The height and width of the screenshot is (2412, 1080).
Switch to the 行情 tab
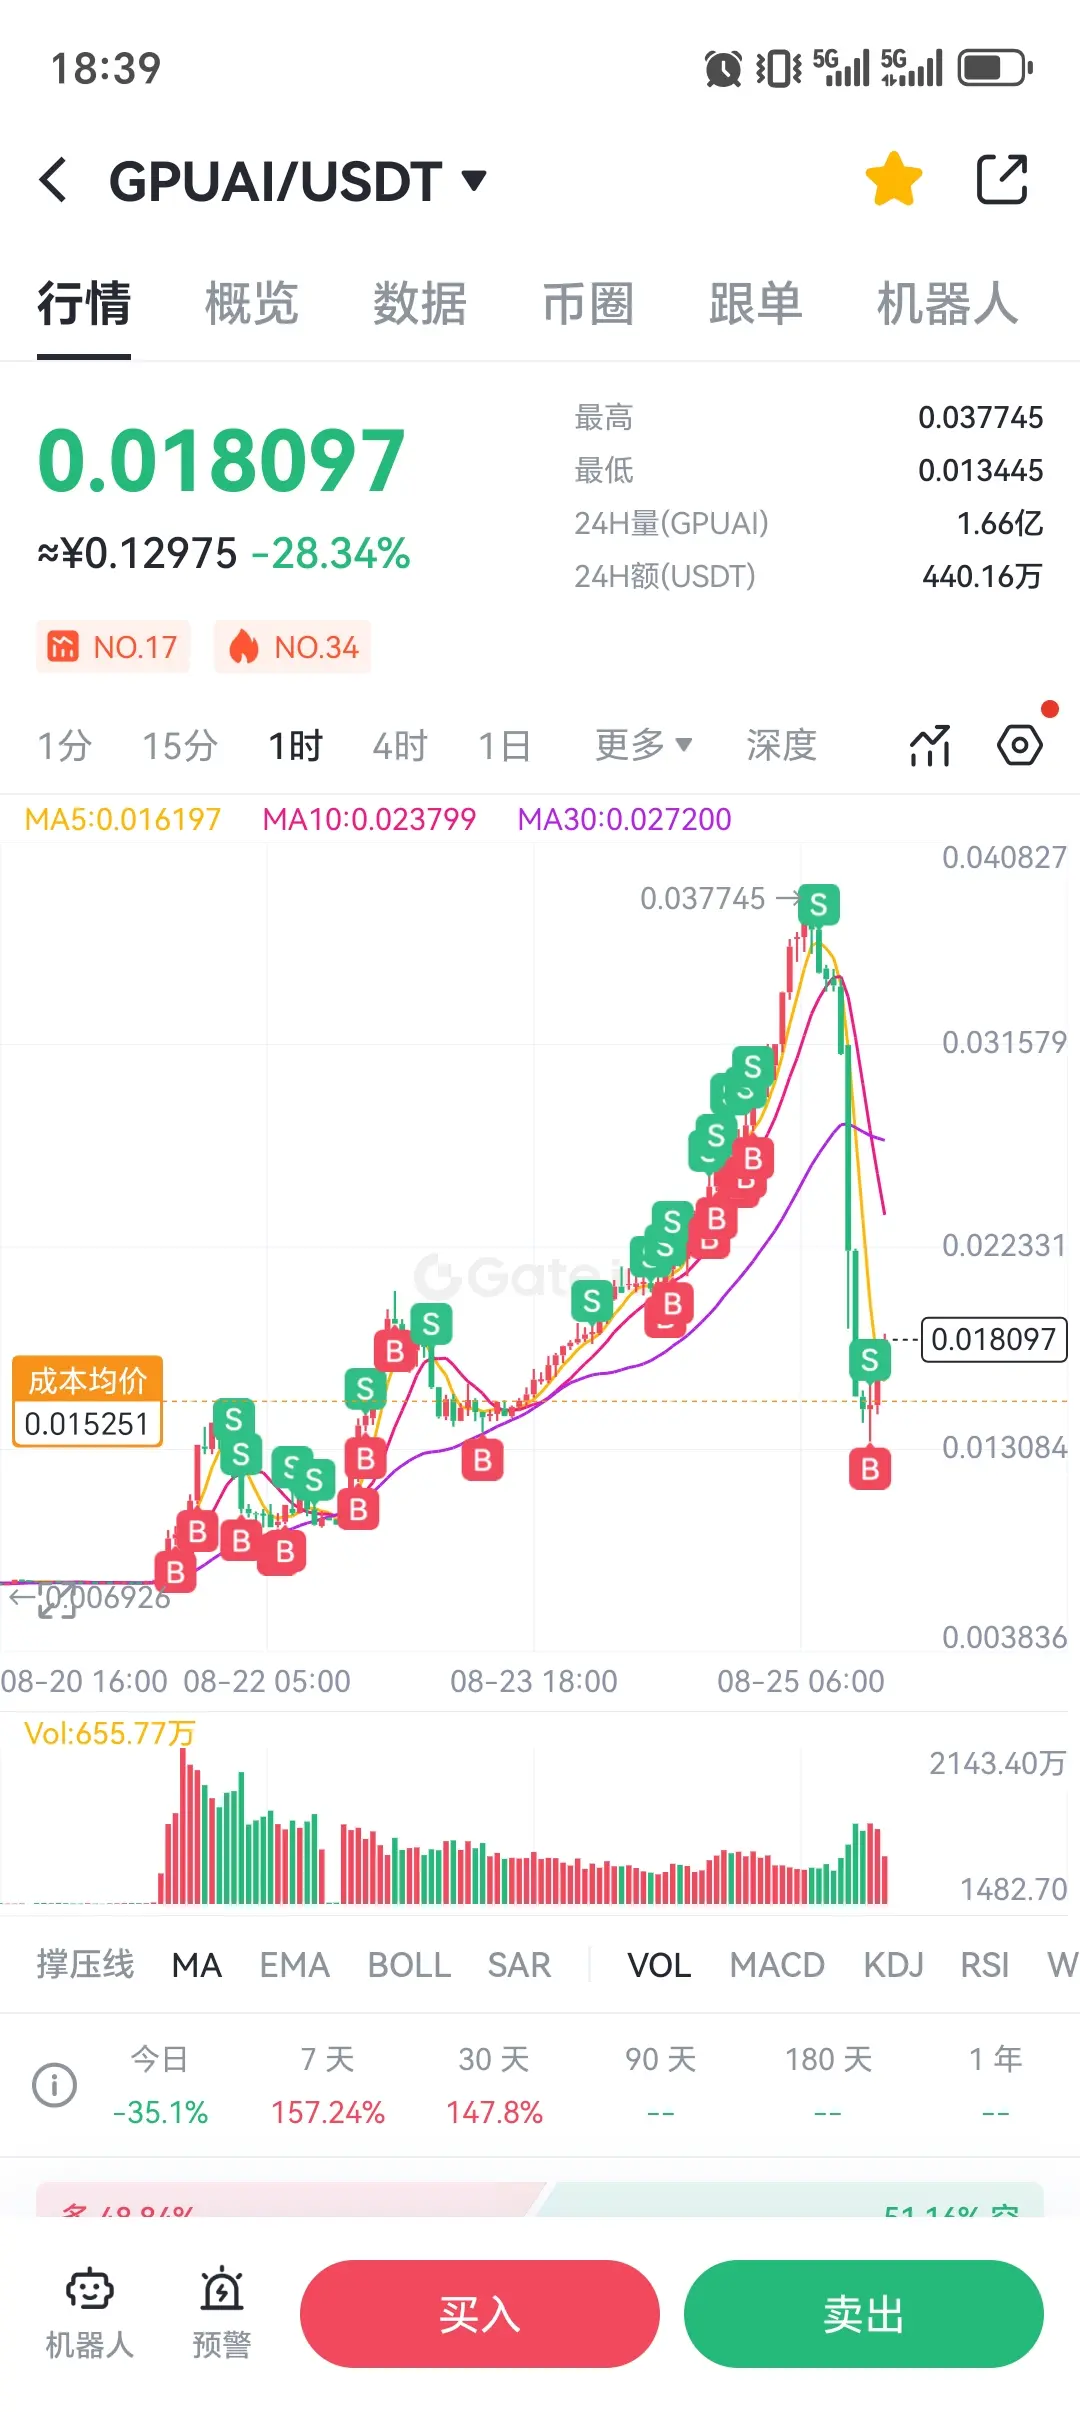[x=84, y=303]
